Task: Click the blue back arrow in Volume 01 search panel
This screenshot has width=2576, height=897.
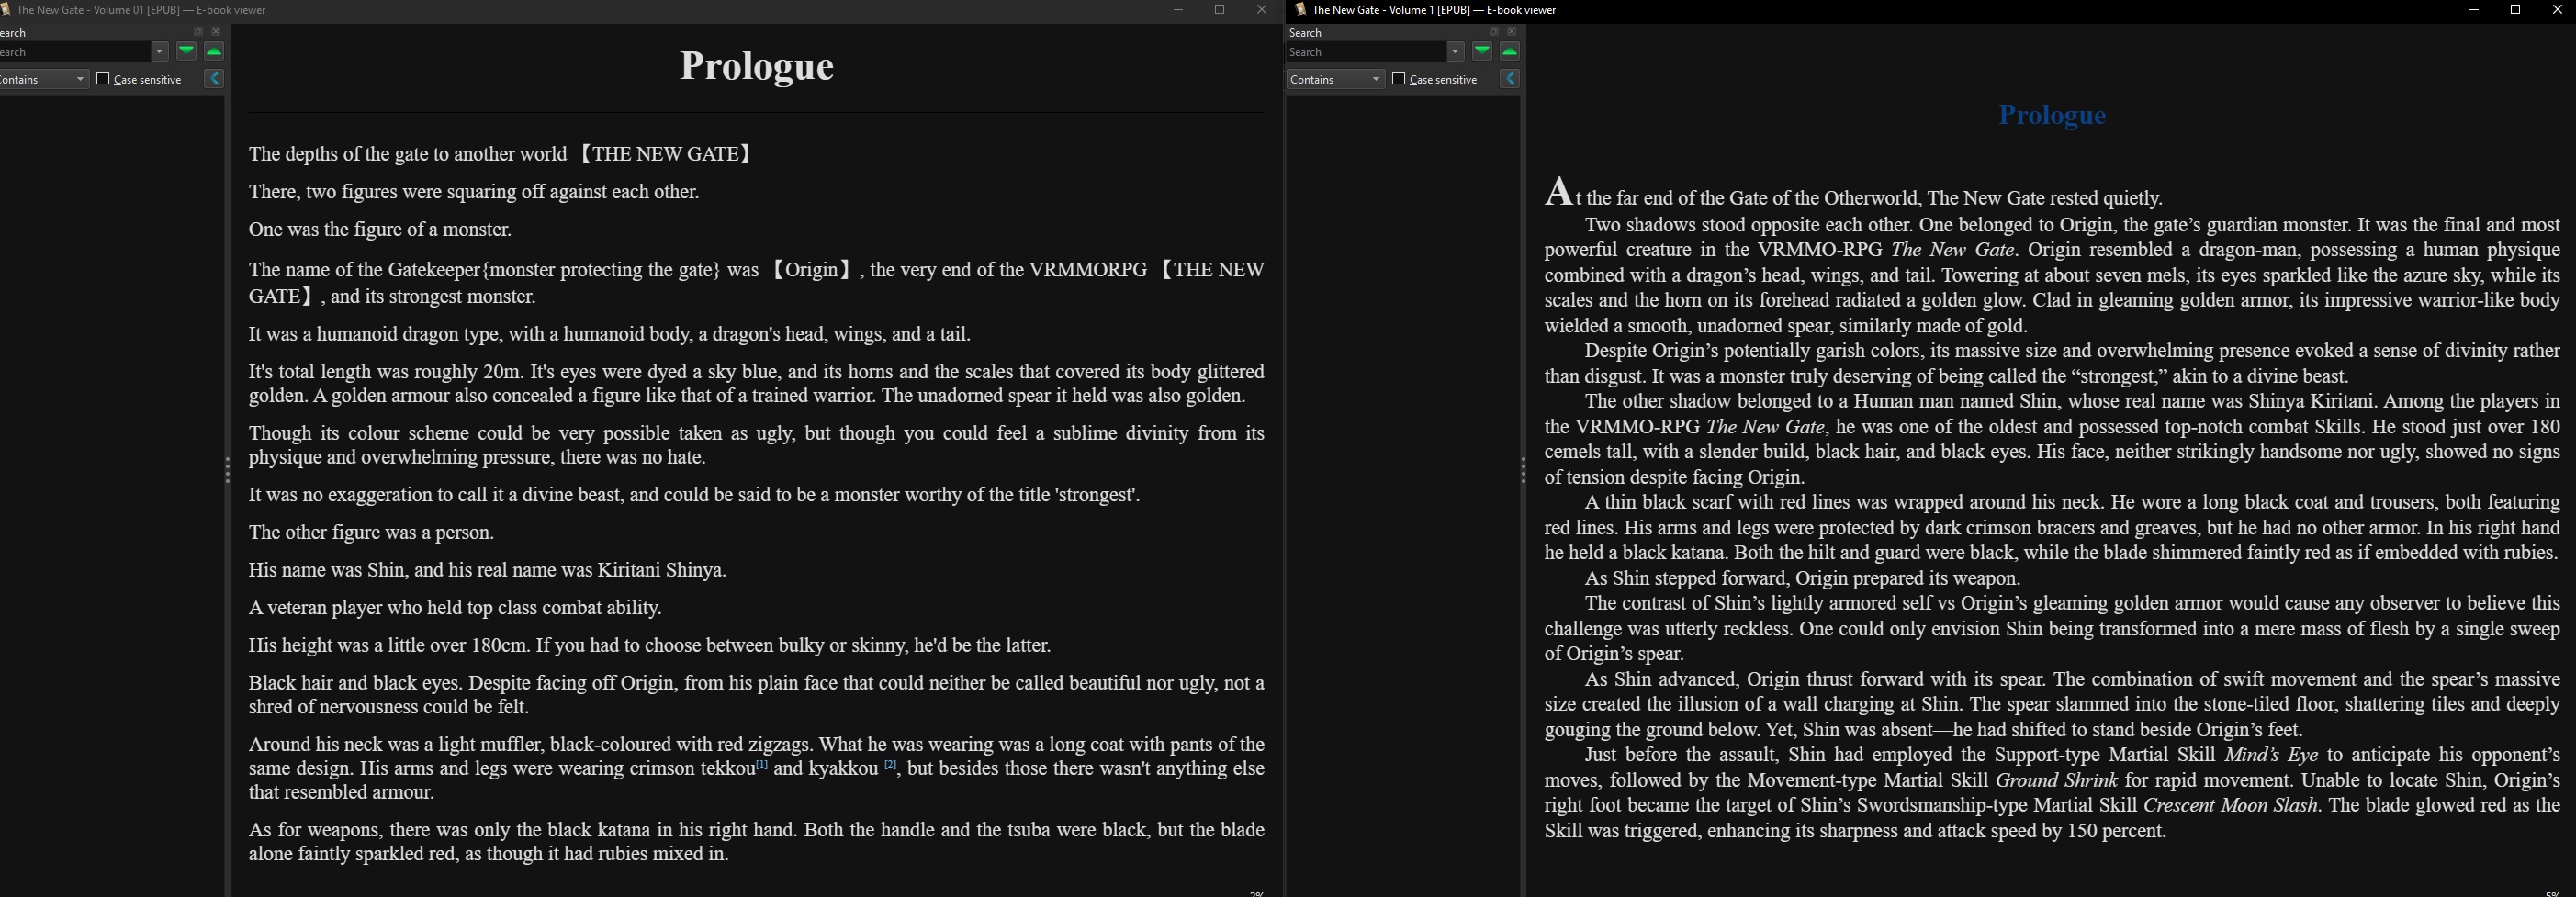Action: 214,79
